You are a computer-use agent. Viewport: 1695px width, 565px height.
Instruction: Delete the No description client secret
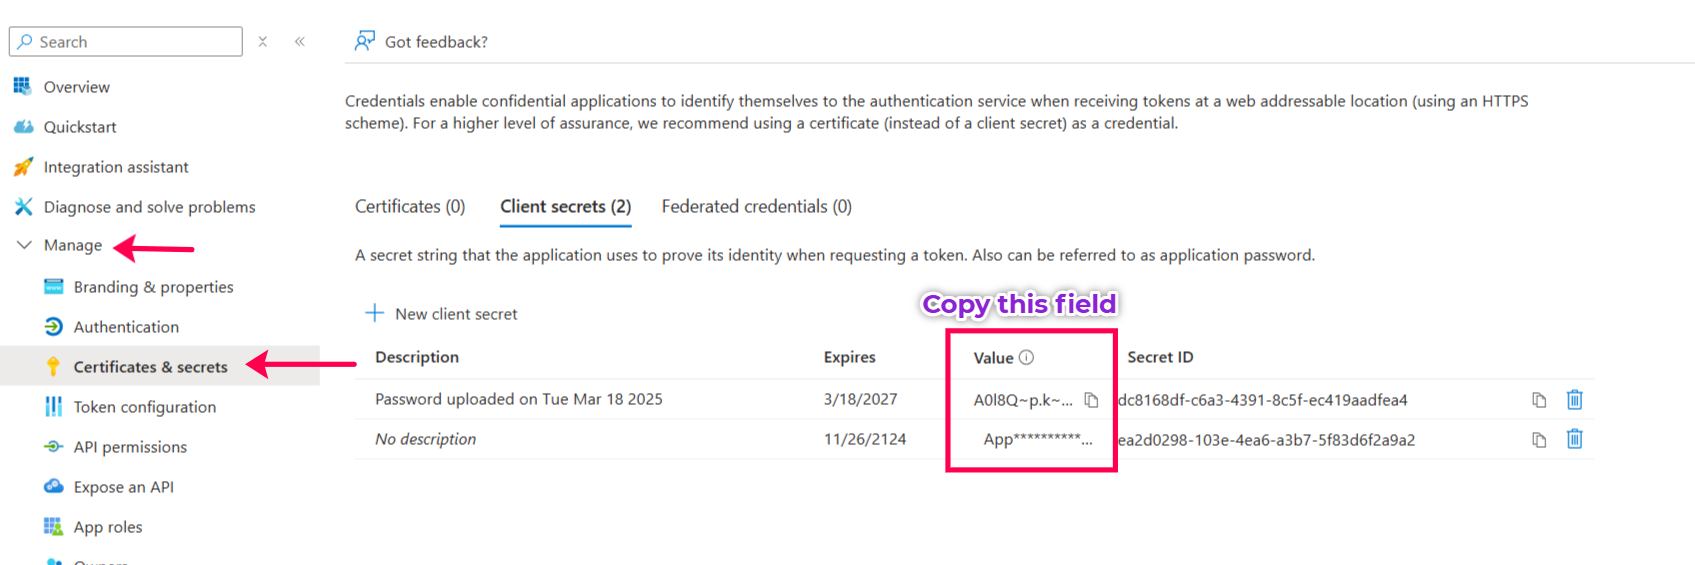1574,439
